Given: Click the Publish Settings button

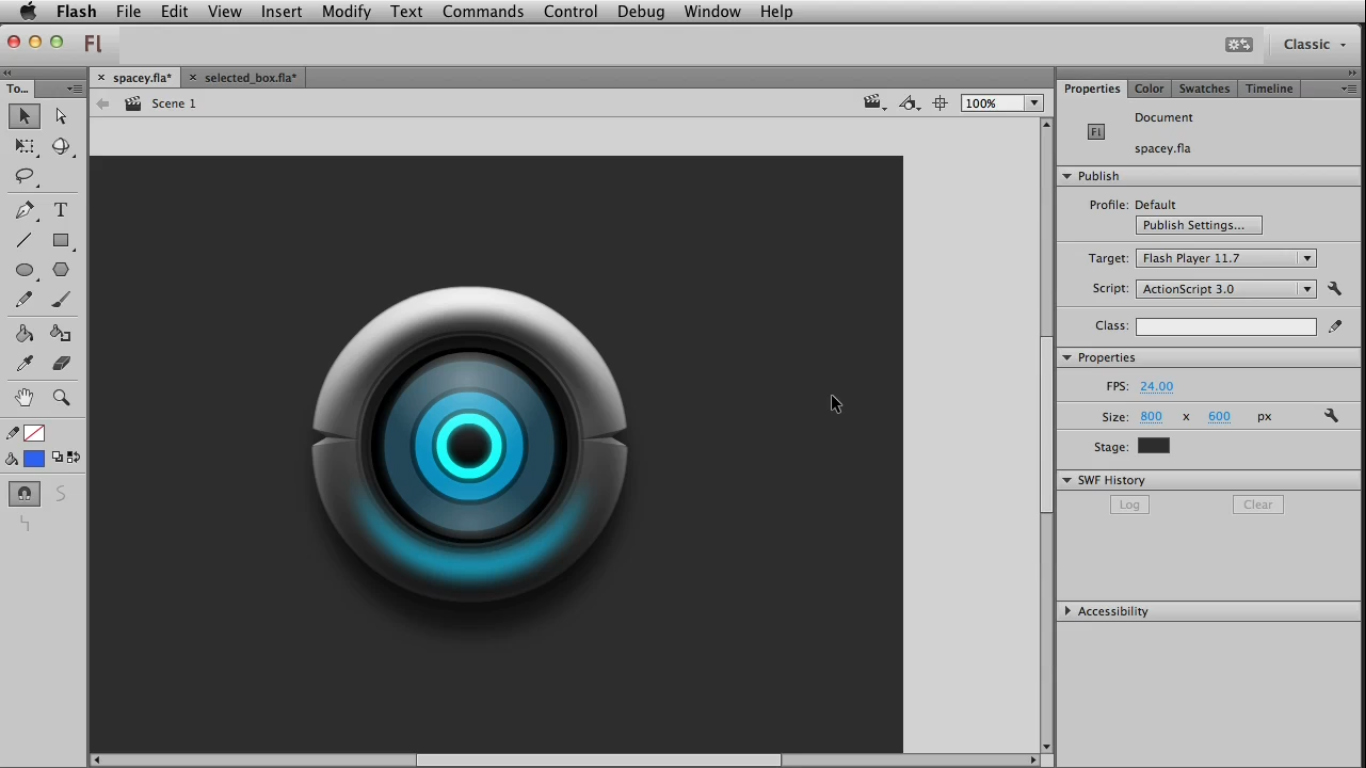Looking at the screenshot, I should (1197, 224).
